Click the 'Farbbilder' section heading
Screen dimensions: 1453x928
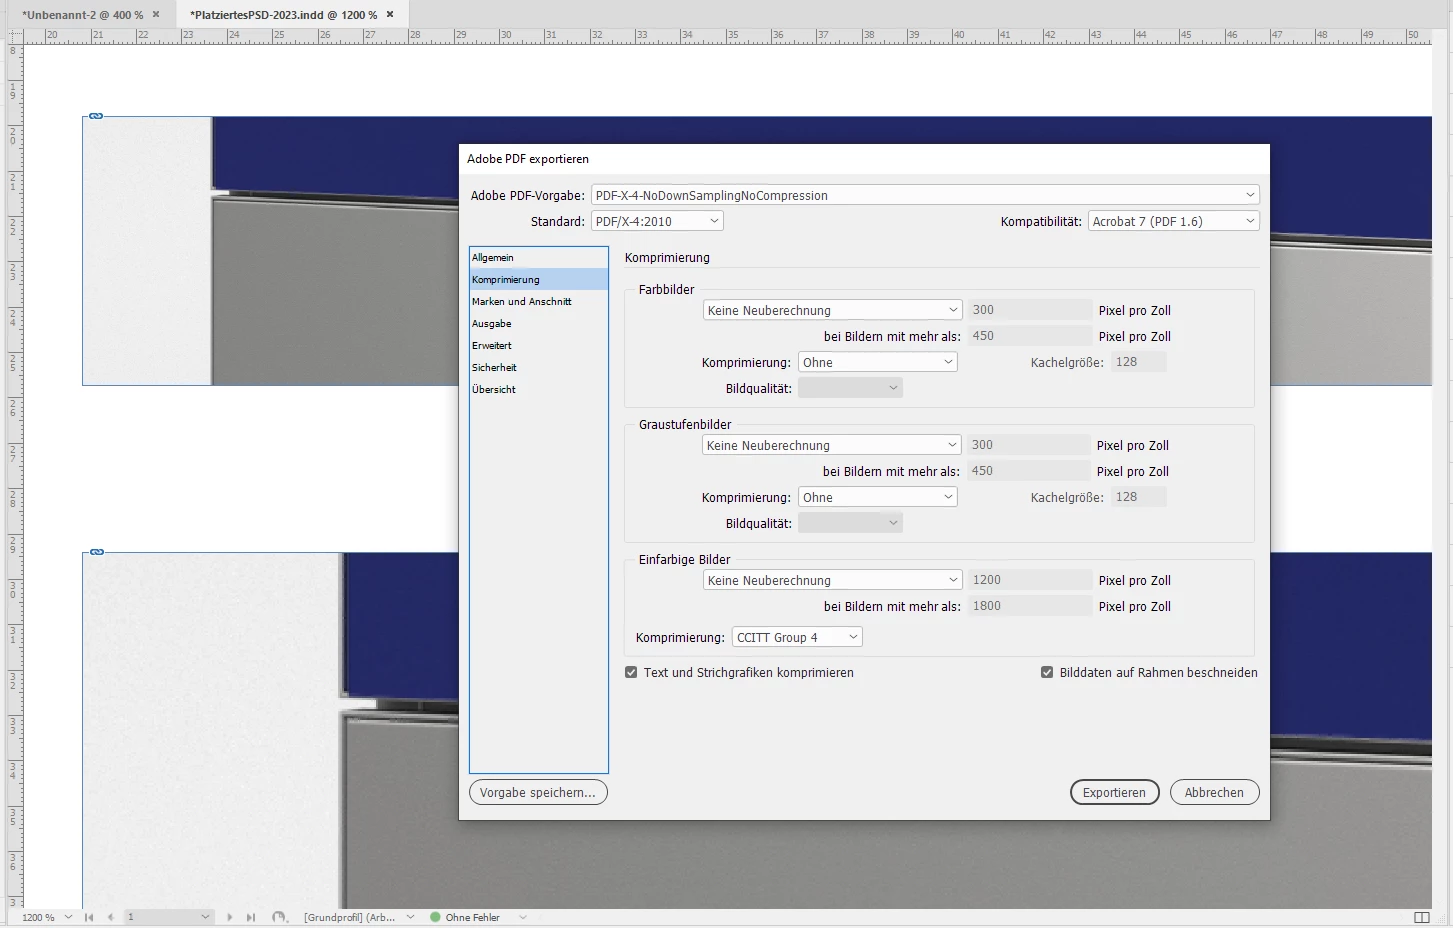coord(666,289)
